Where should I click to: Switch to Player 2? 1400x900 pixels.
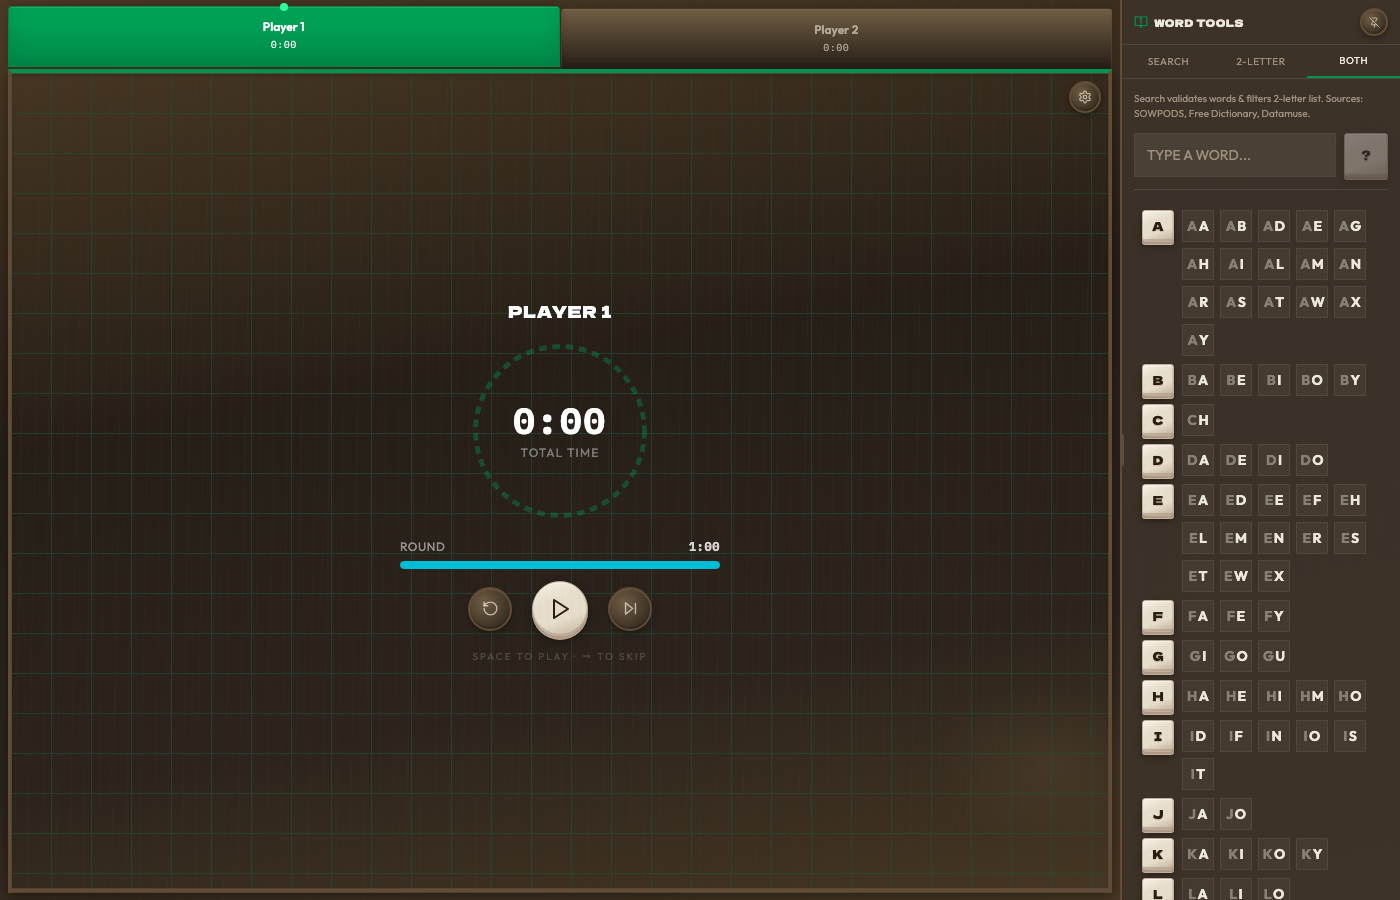pyautogui.click(x=835, y=37)
